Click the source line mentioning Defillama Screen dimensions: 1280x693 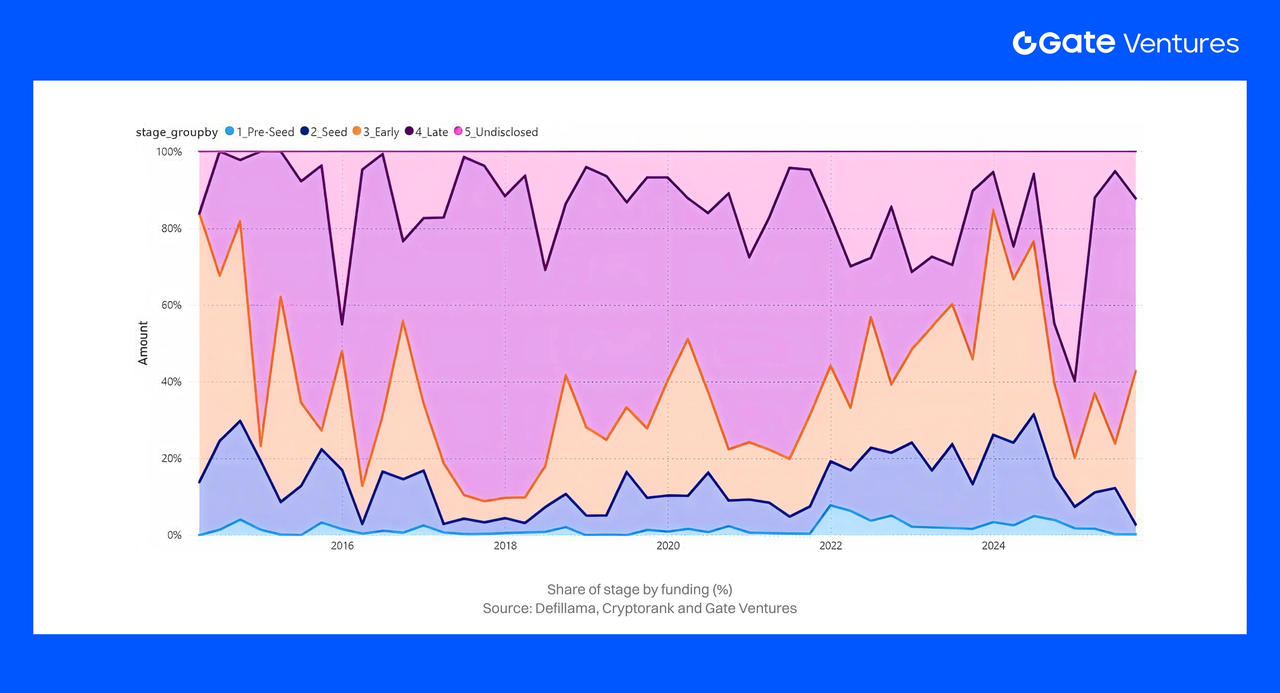(x=640, y=608)
